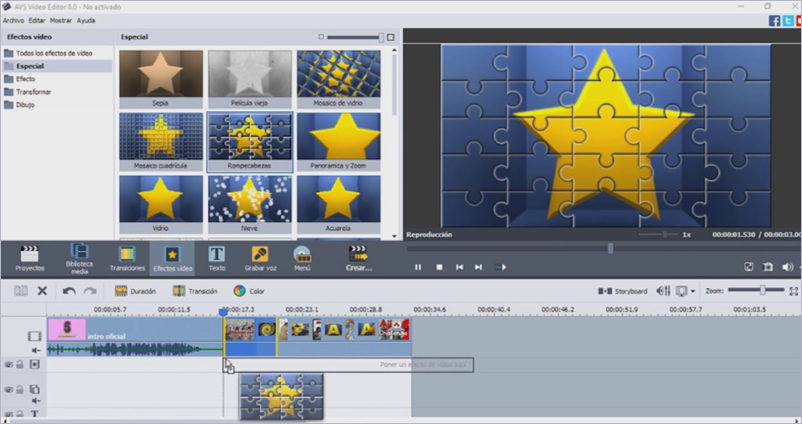Select the Acuarela effect thumbnail

[339, 204]
